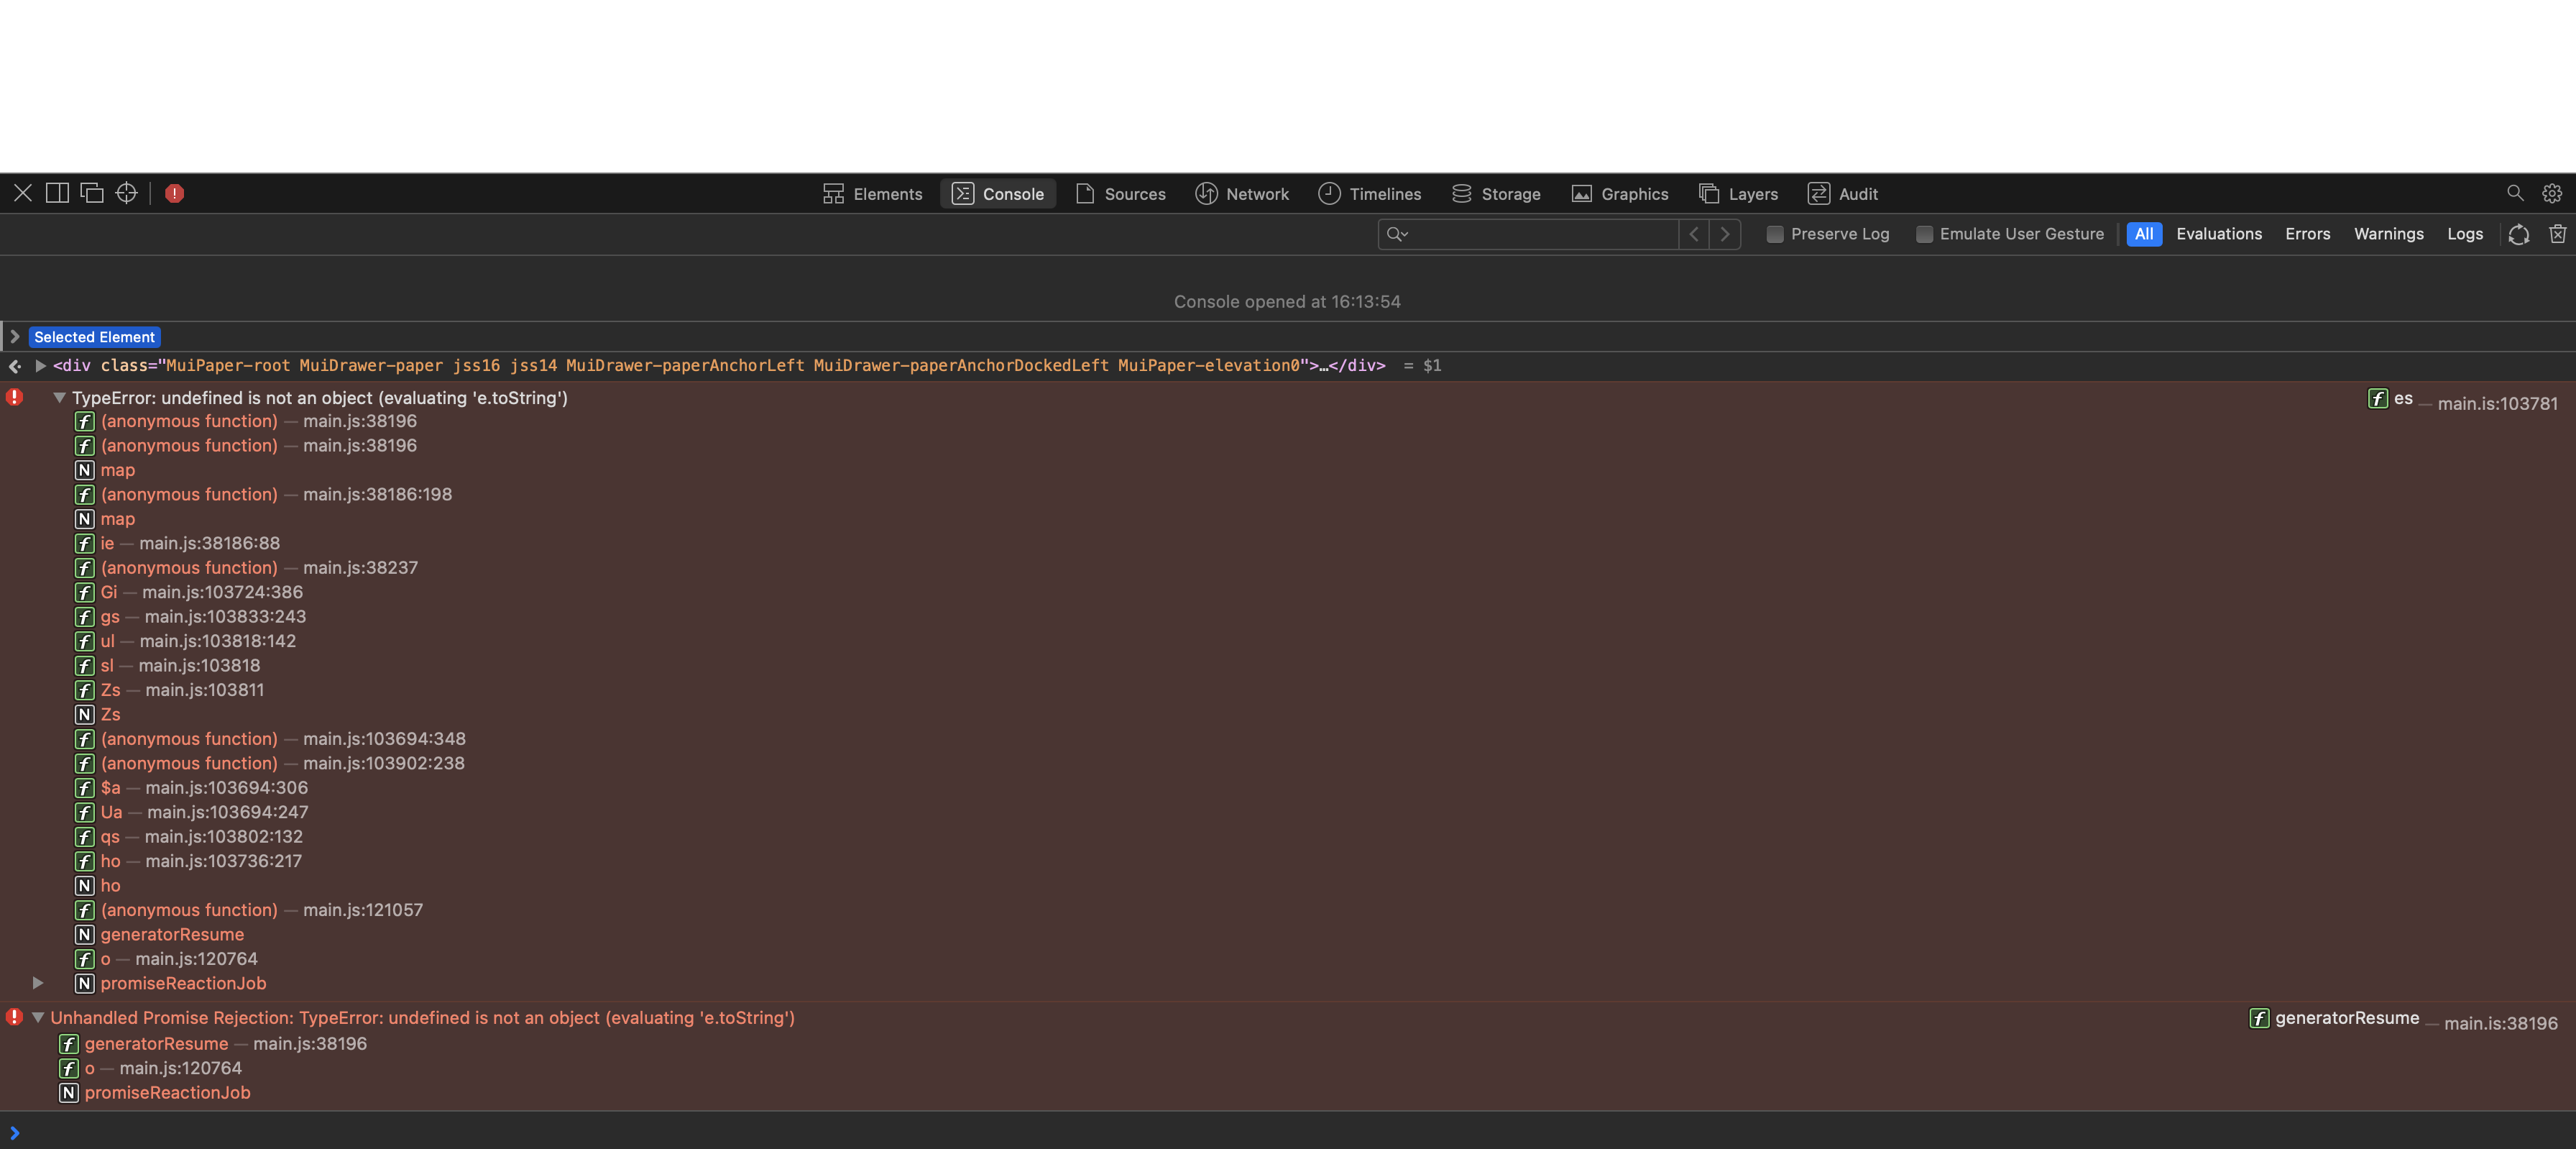Collapse Unhandled Promise Rejection disclosure triangle

coord(38,1018)
